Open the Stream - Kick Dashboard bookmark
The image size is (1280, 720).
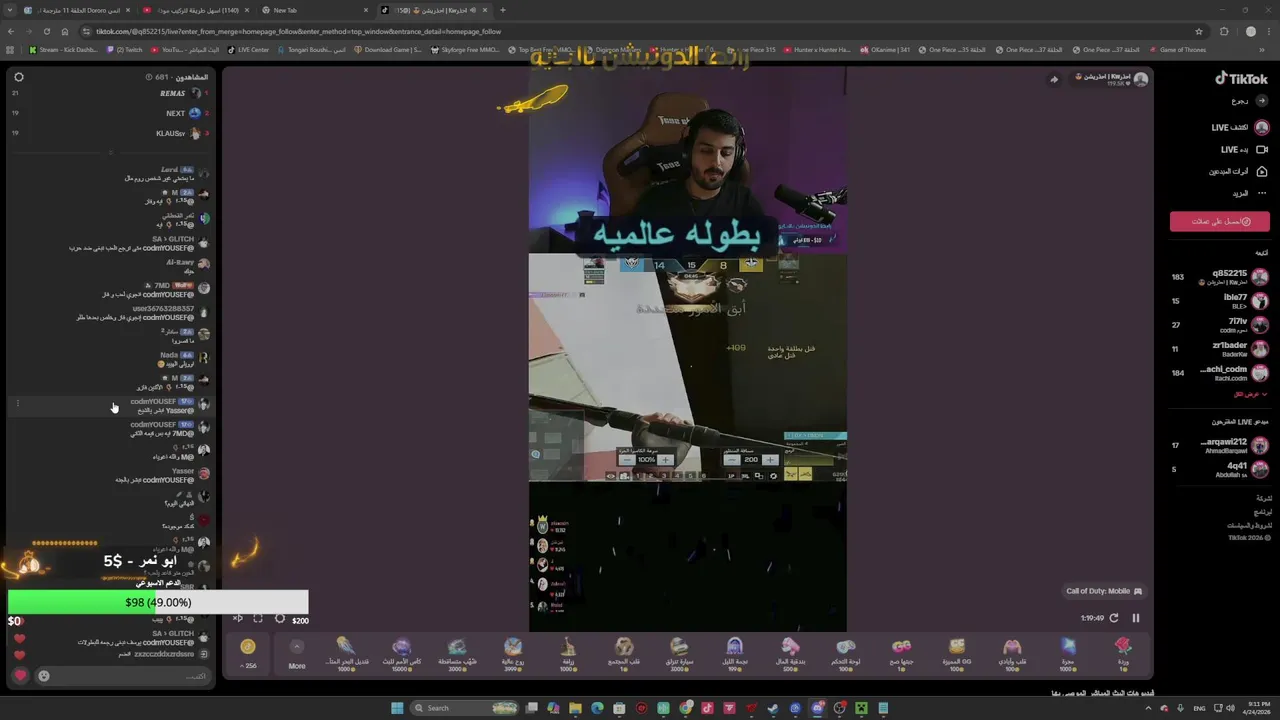[x=63, y=49]
